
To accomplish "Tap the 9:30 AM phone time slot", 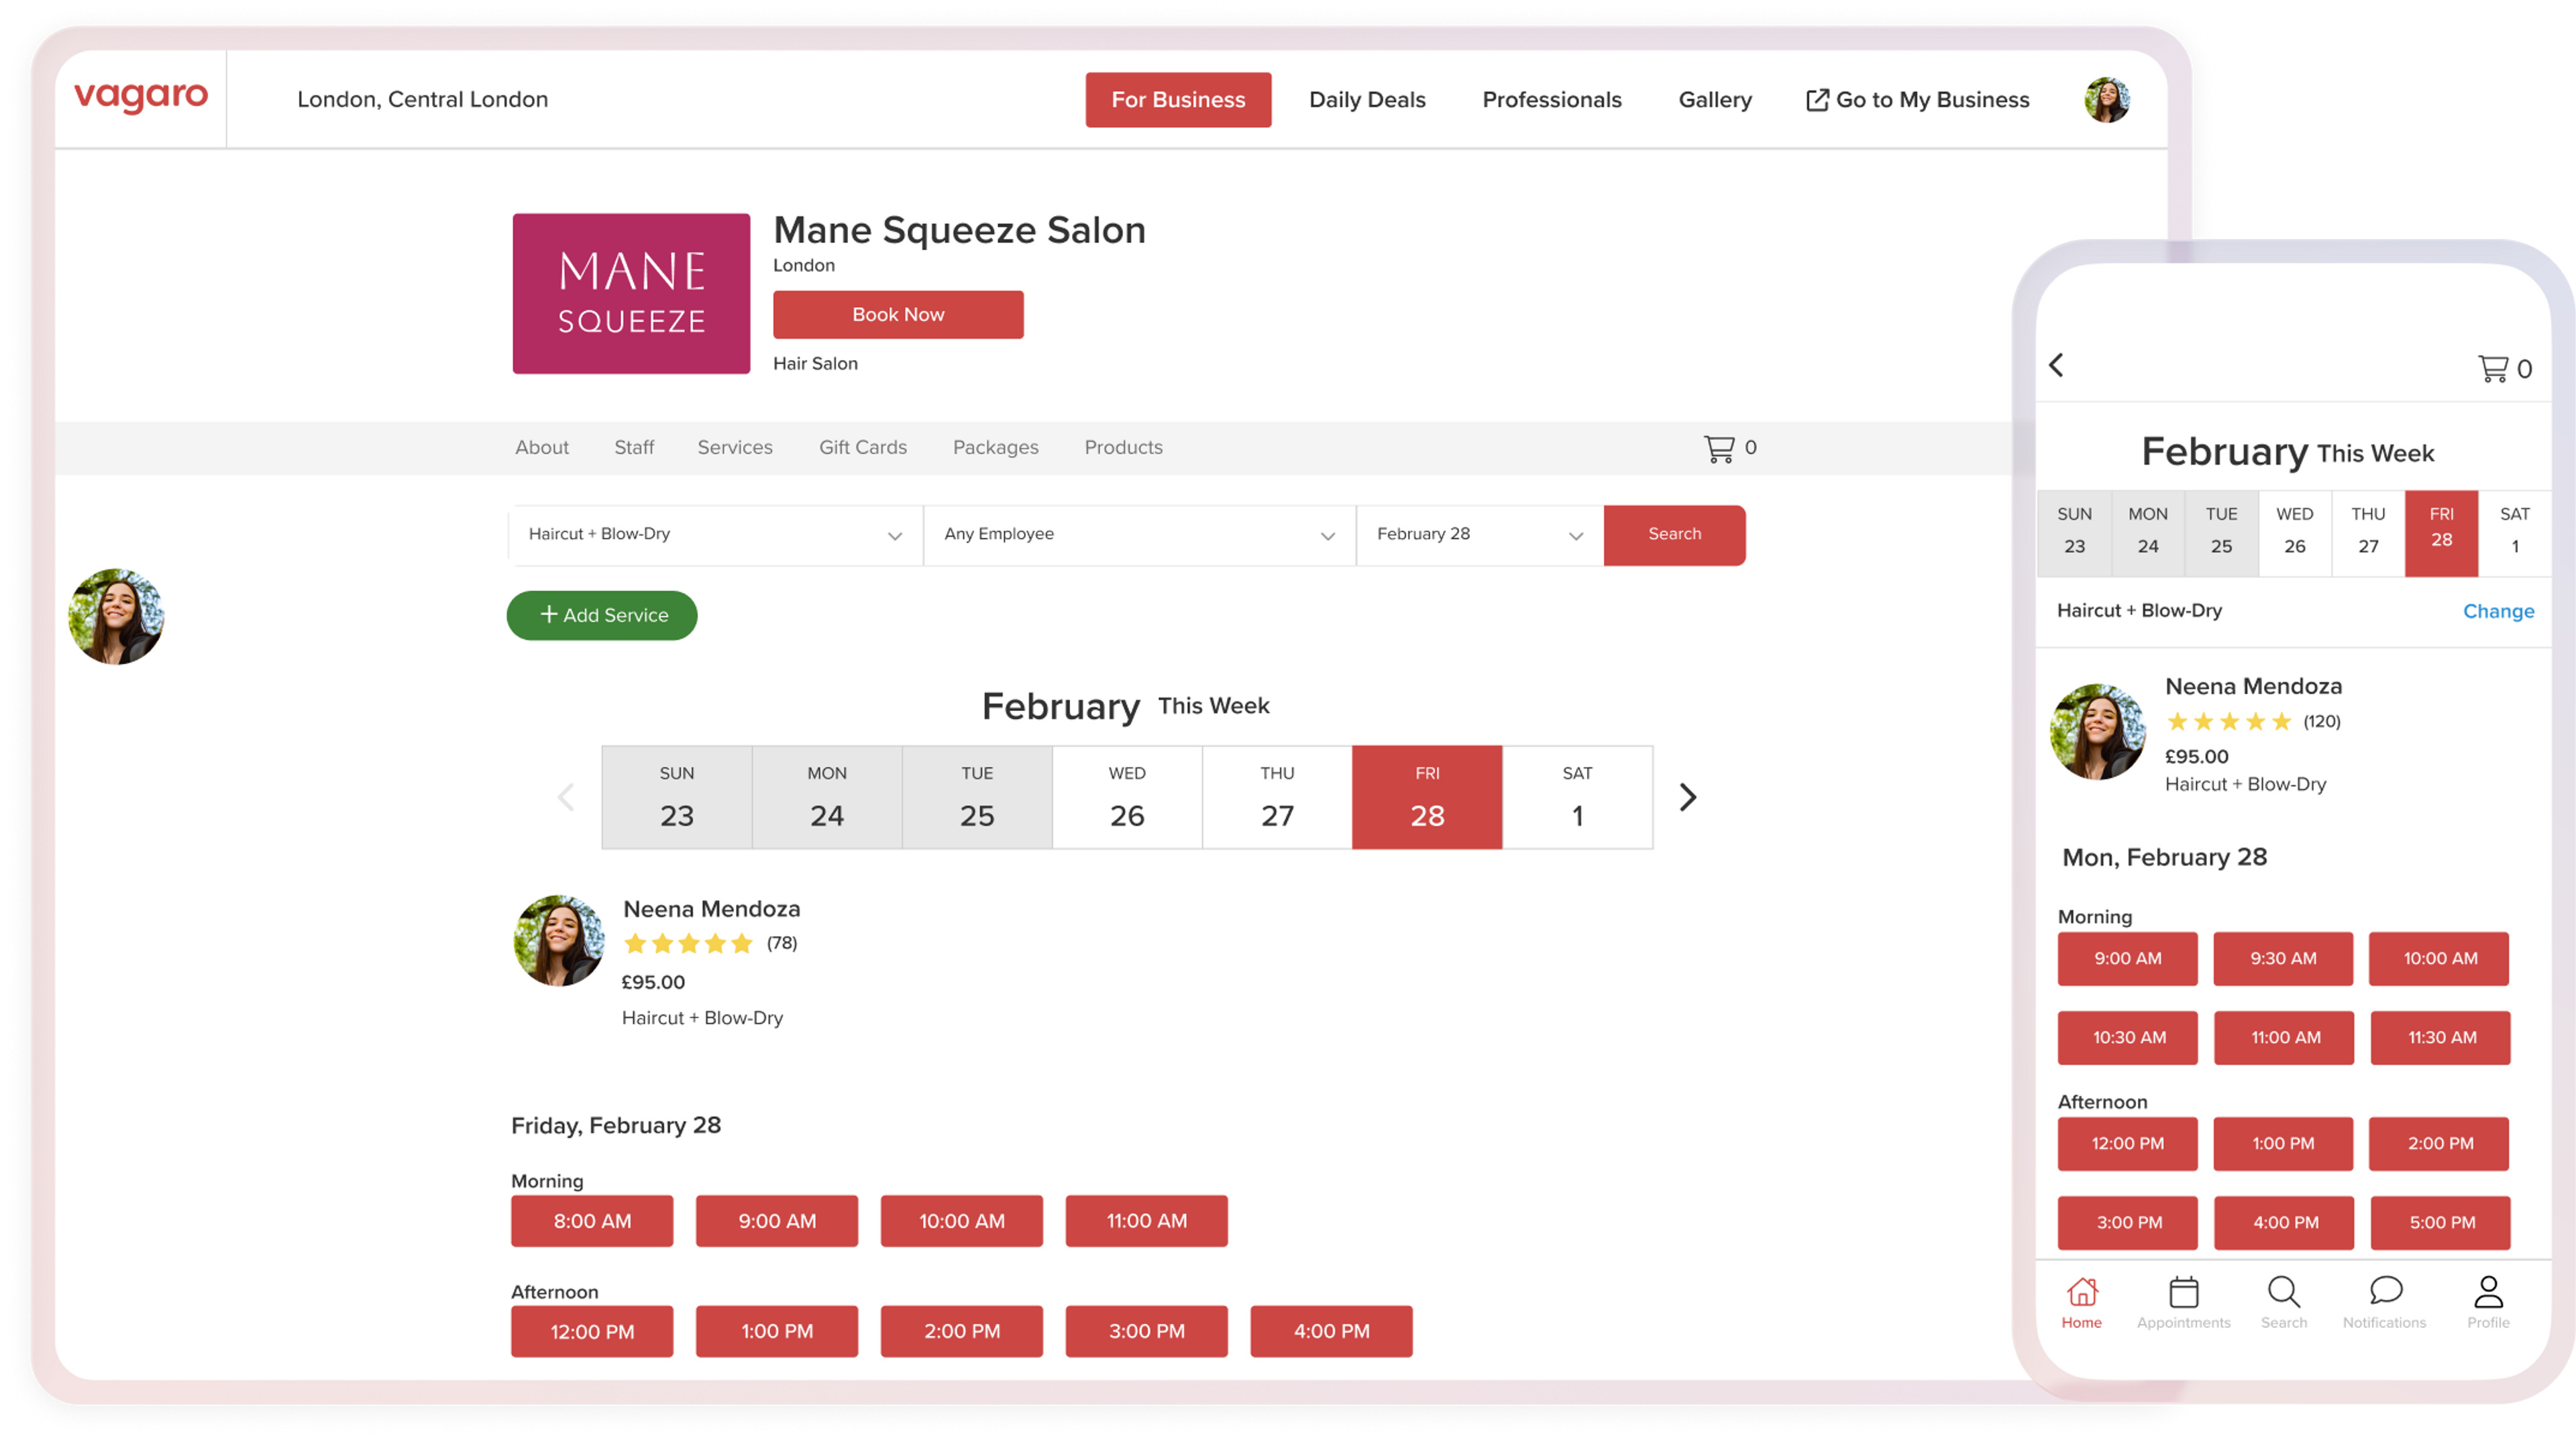I will 2283,959.
